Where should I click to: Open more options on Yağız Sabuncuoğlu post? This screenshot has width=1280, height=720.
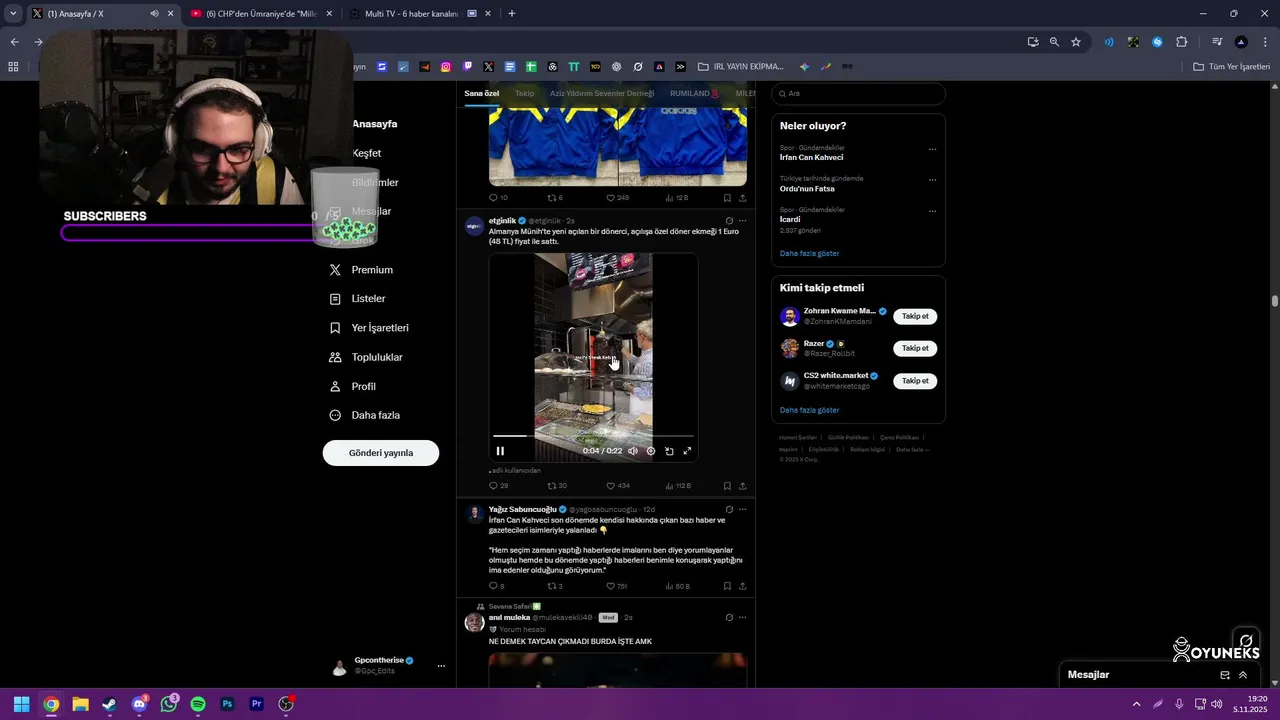pyautogui.click(x=742, y=509)
